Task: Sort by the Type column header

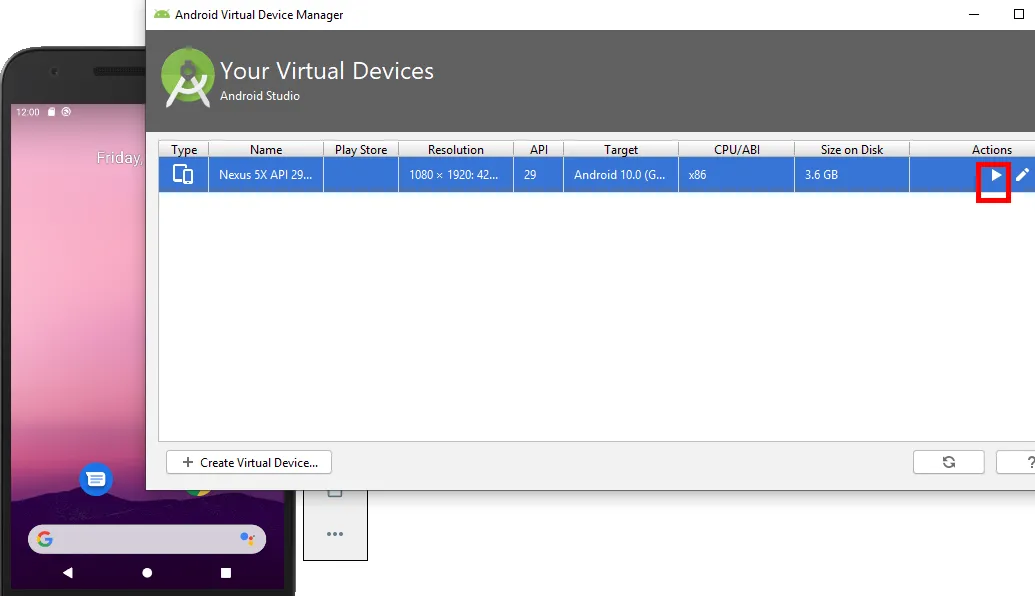Action: 184,149
